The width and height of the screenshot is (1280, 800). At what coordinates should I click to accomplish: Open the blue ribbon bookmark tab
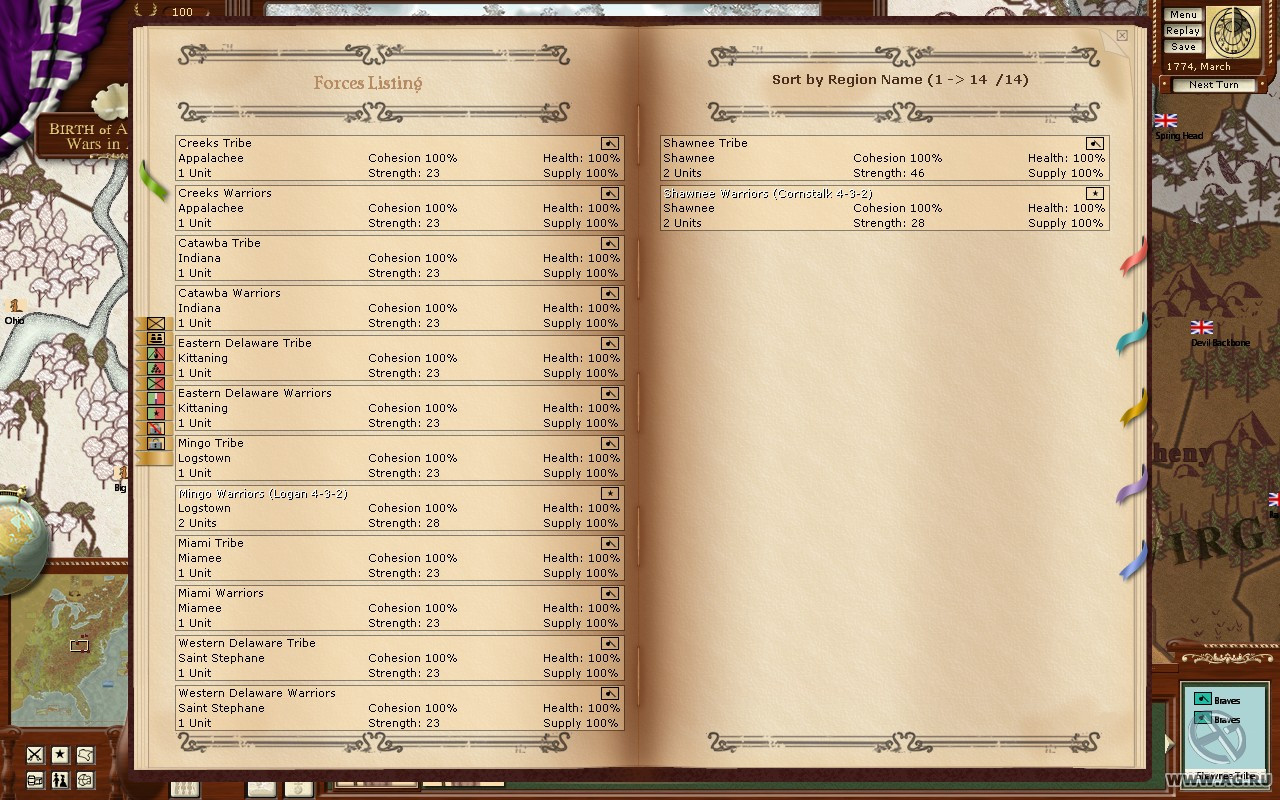1132,560
